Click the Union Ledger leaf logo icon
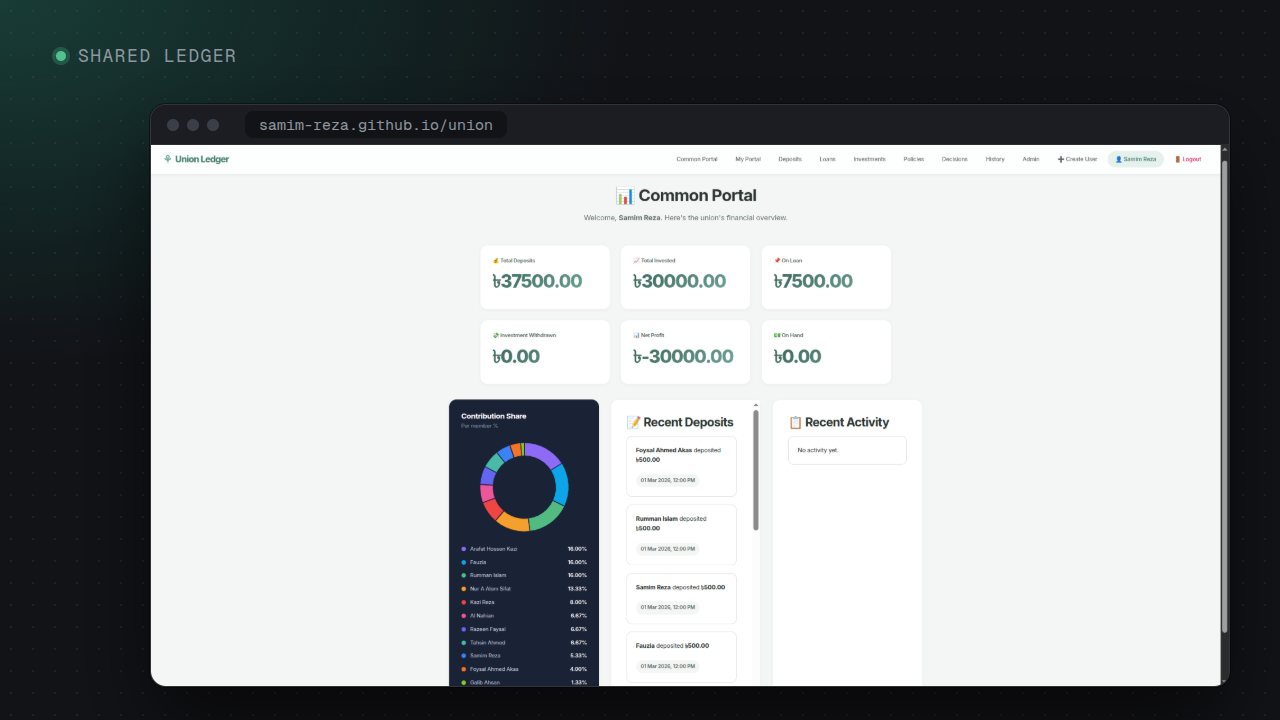1280x720 pixels. pos(168,159)
